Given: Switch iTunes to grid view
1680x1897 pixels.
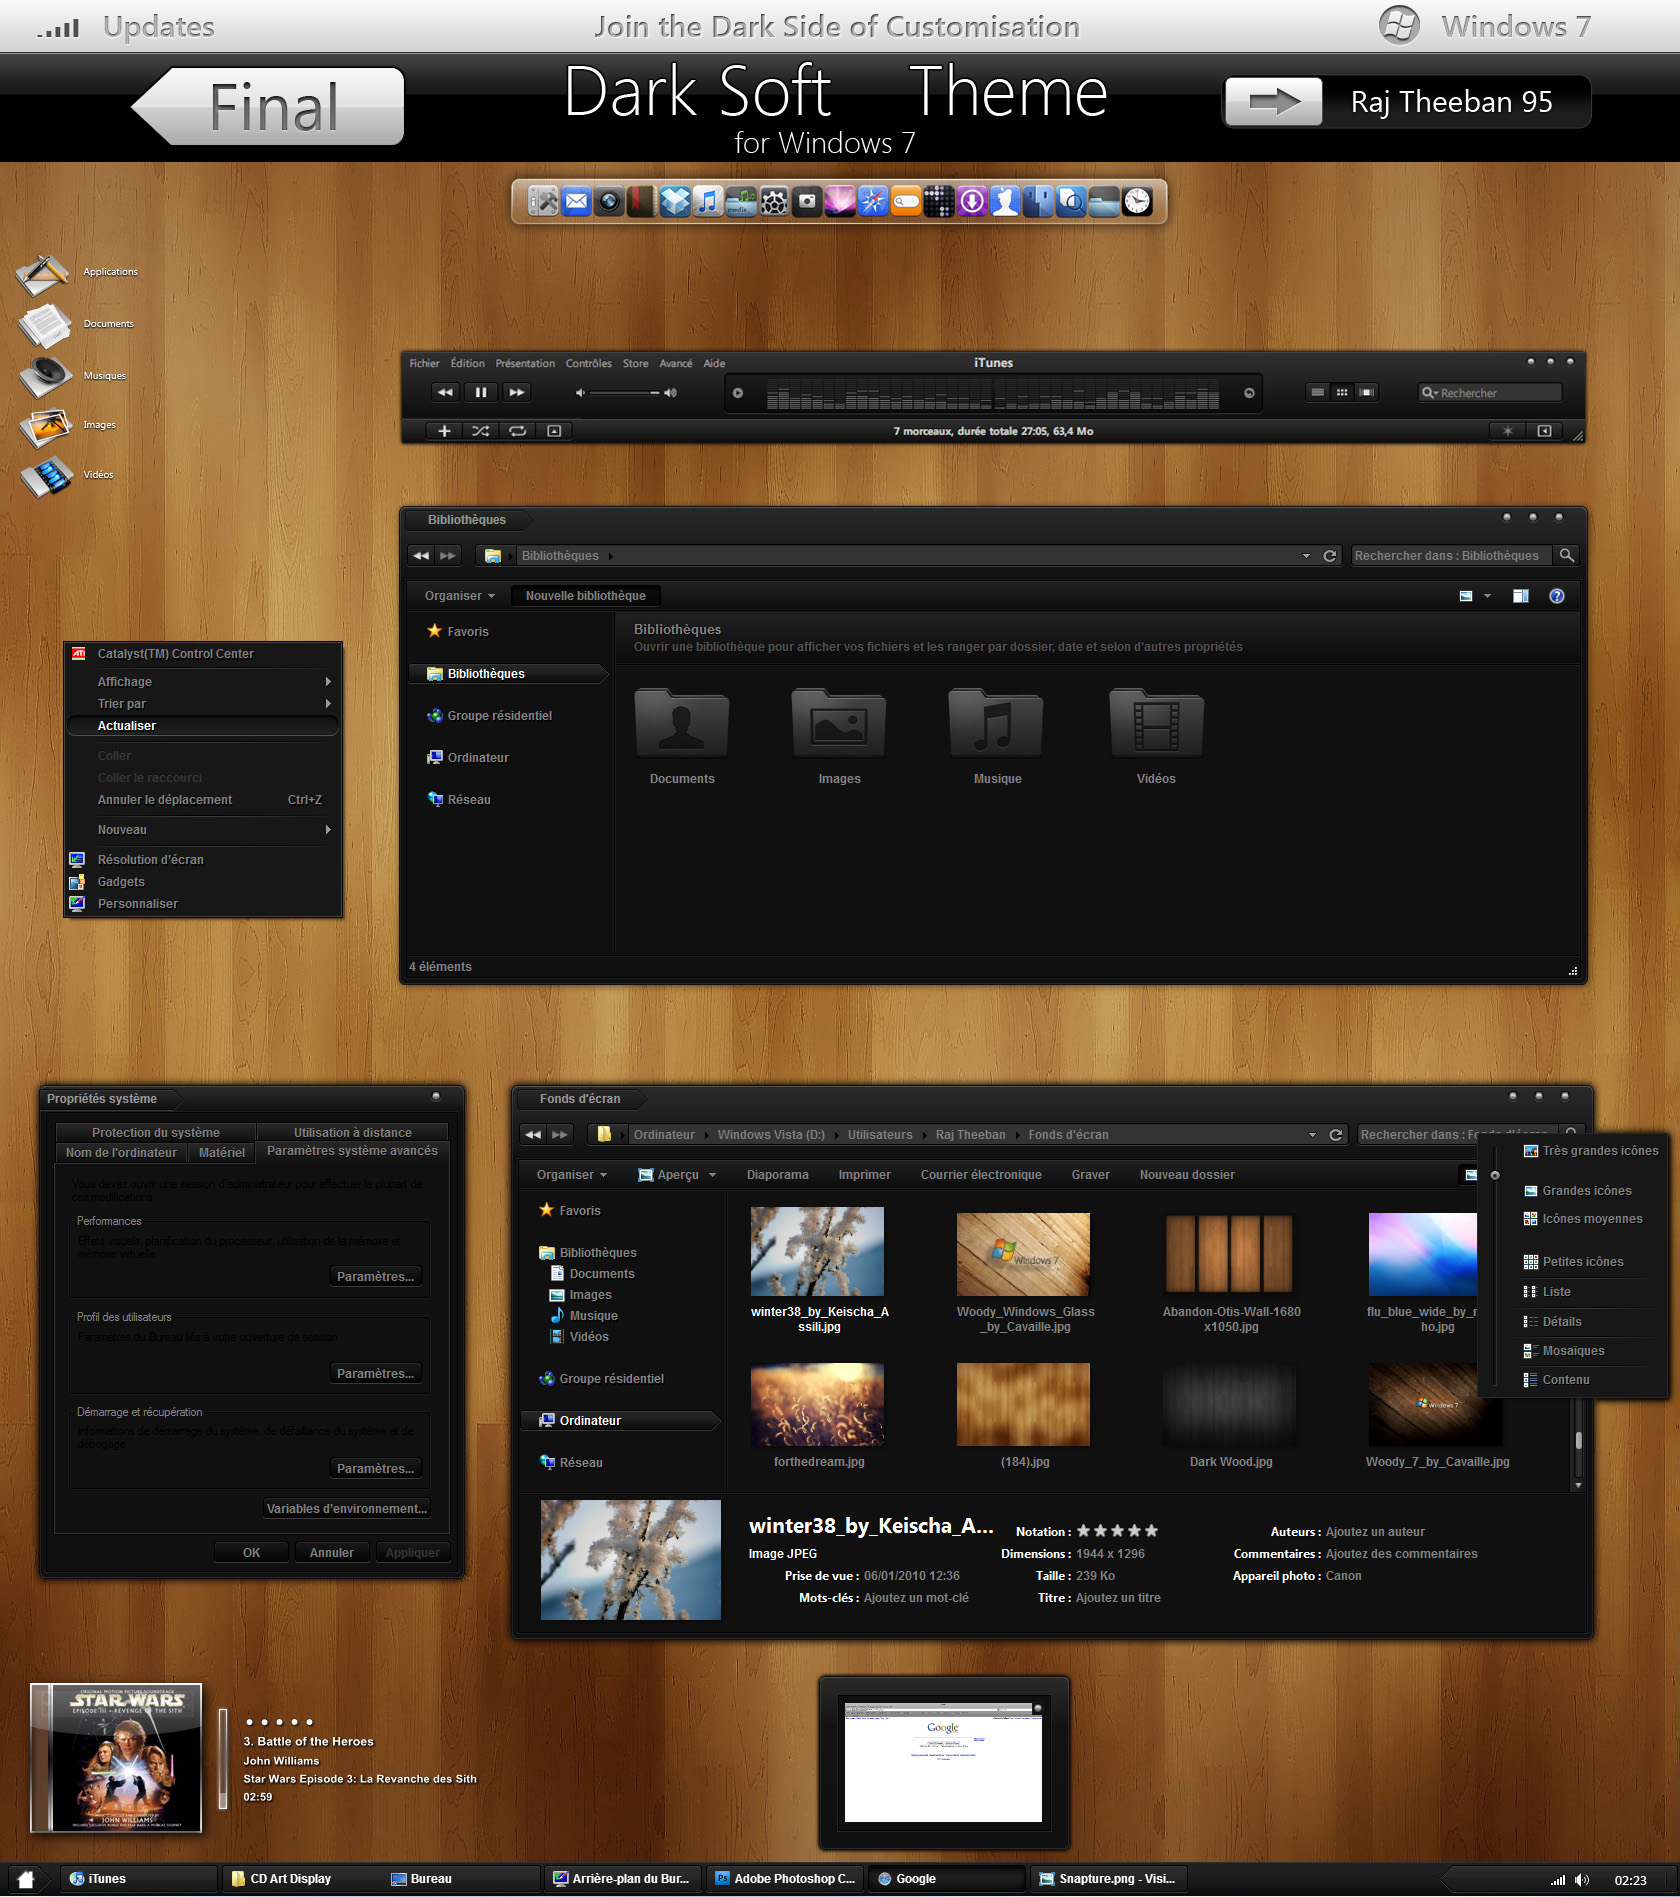Looking at the screenshot, I should tap(1342, 392).
